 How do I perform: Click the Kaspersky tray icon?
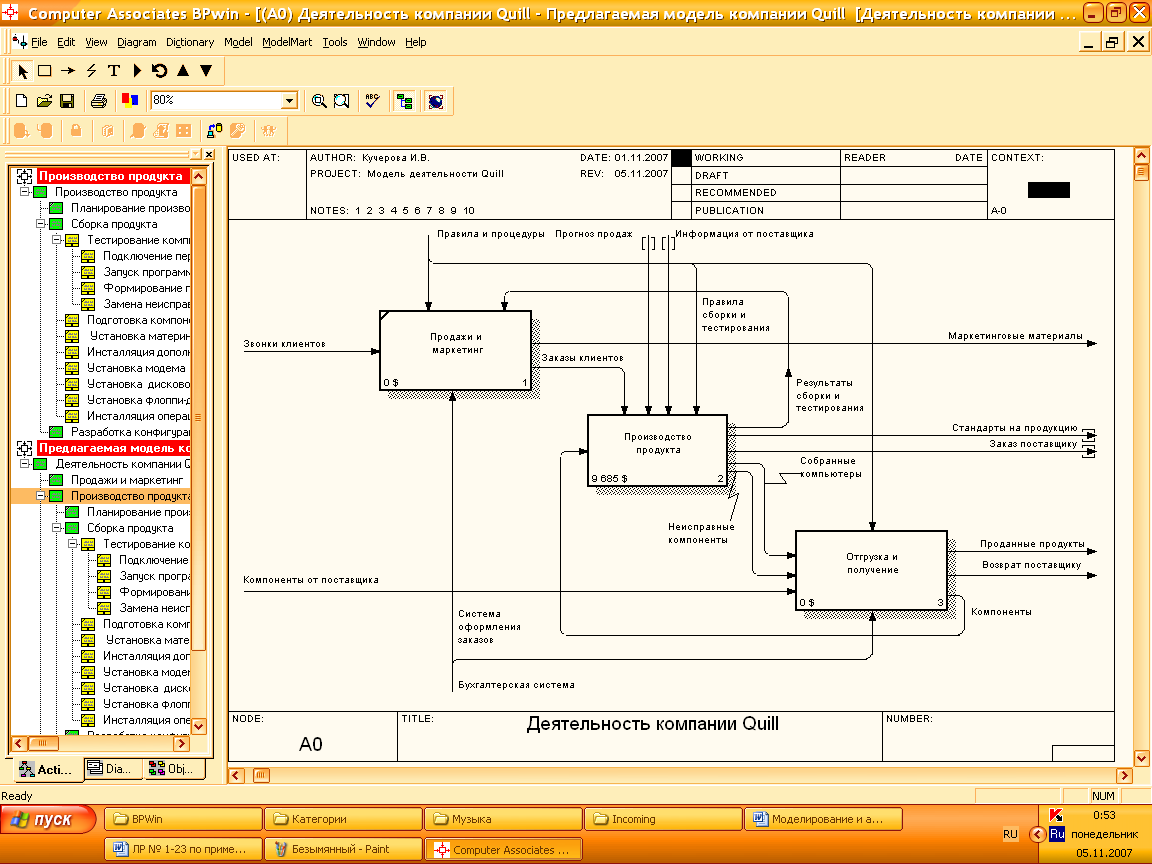click(x=1056, y=815)
